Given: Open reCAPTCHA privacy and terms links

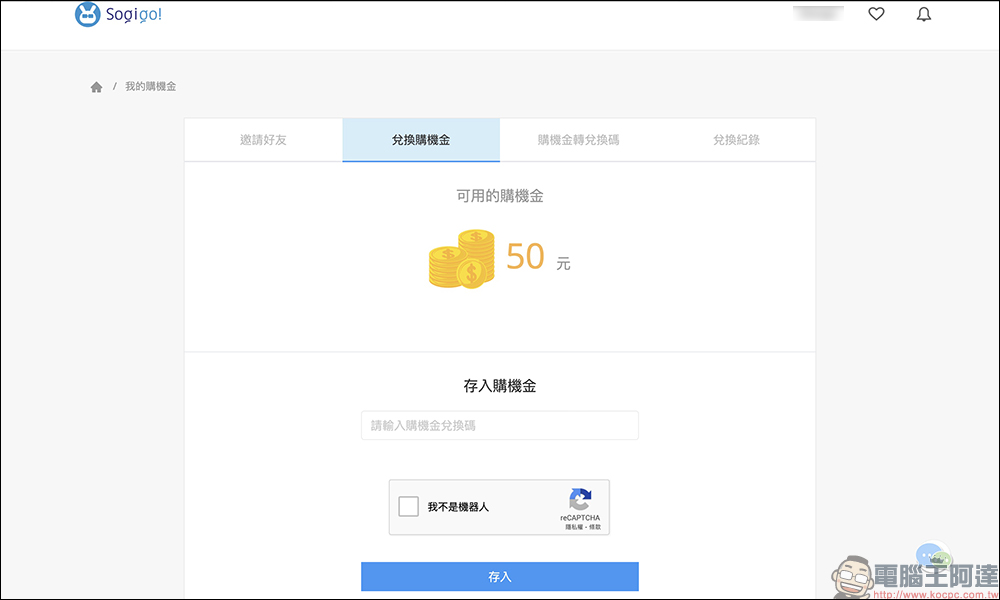Looking at the screenshot, I should point(583,527).
